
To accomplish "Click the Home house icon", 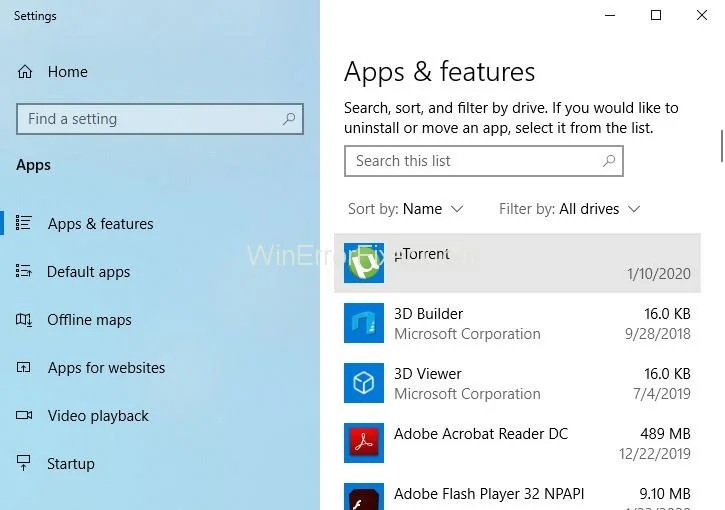I will 25,72.
